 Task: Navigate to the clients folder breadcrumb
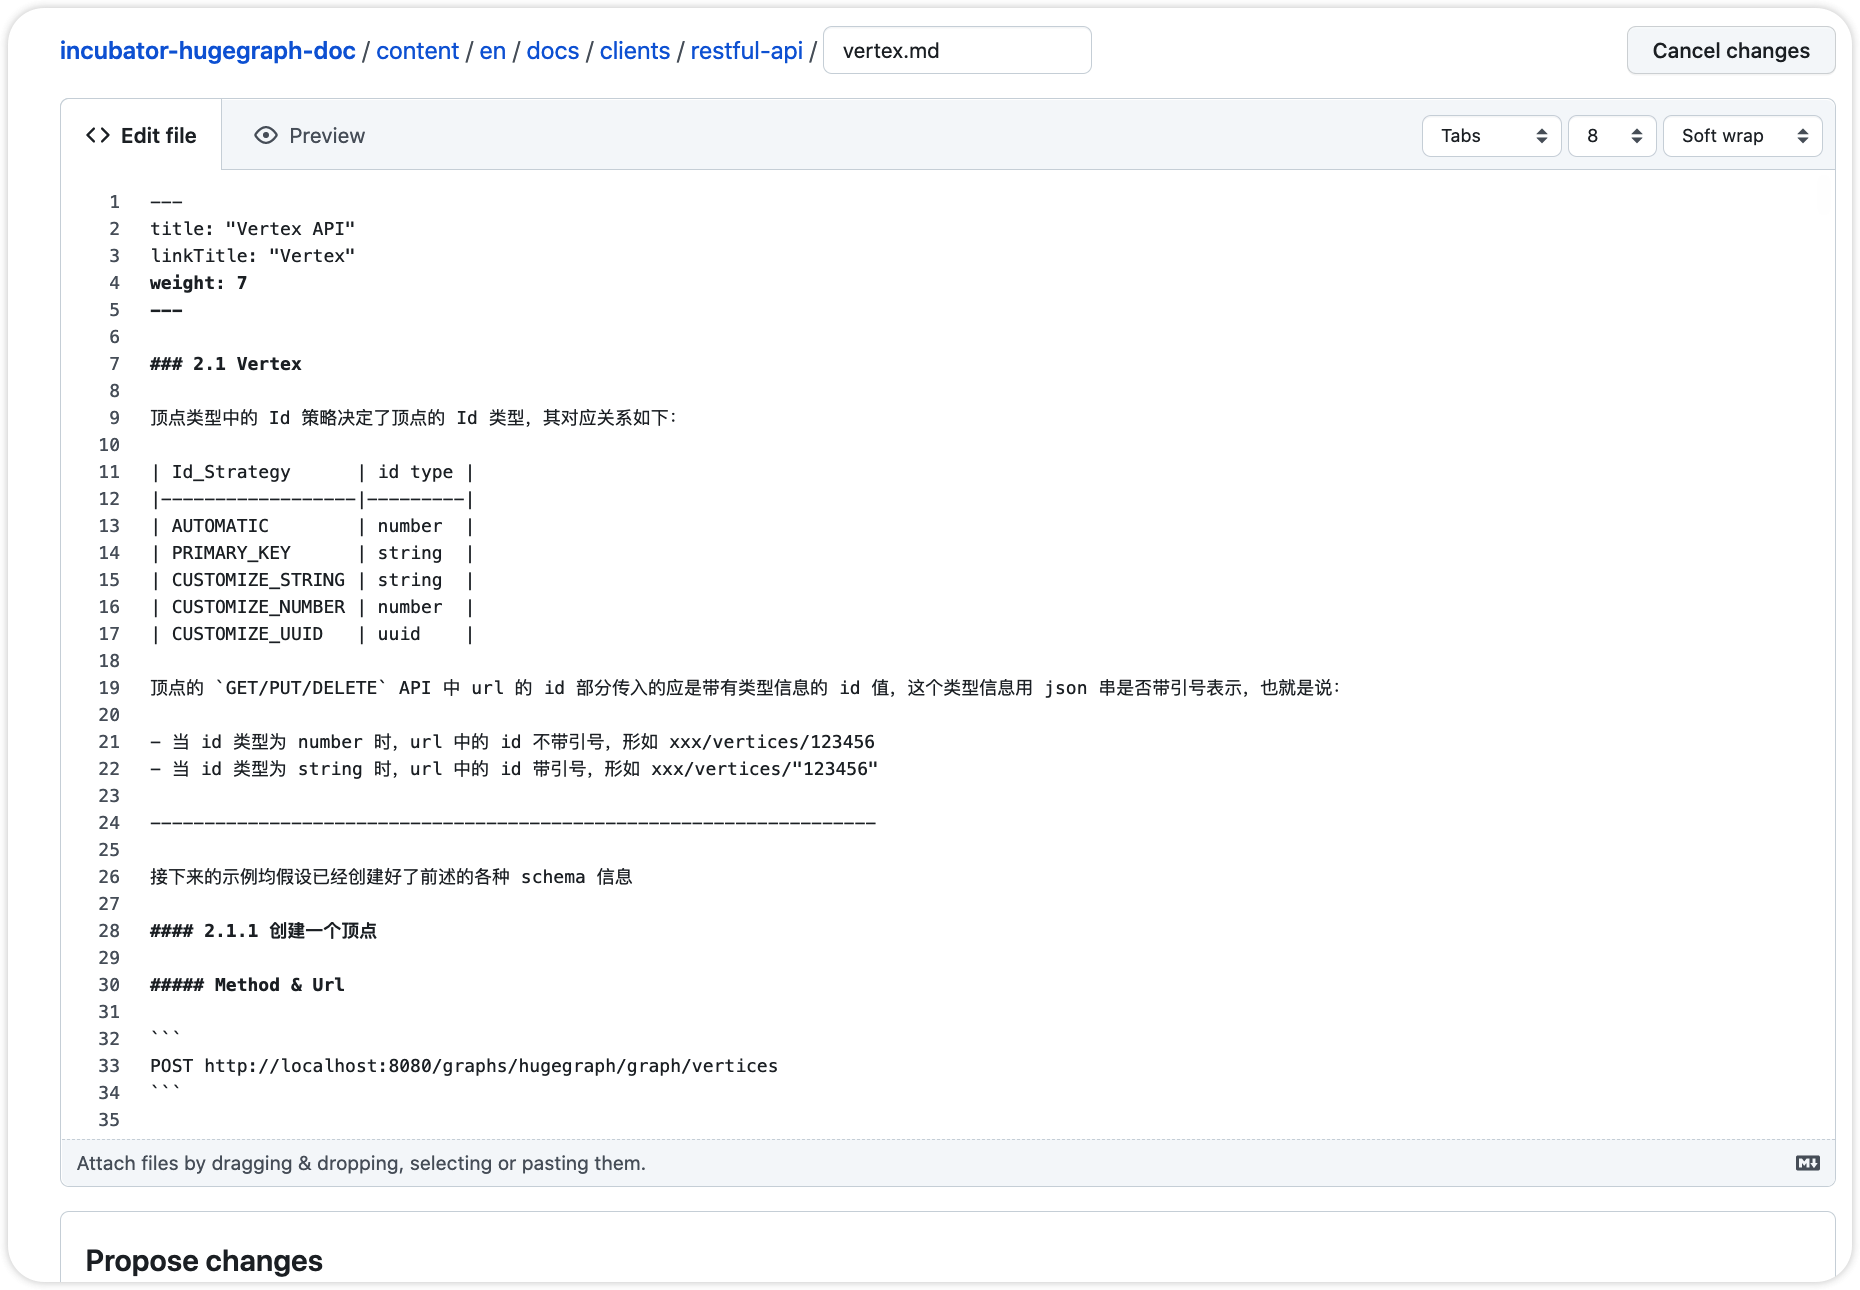click(634, 50)
